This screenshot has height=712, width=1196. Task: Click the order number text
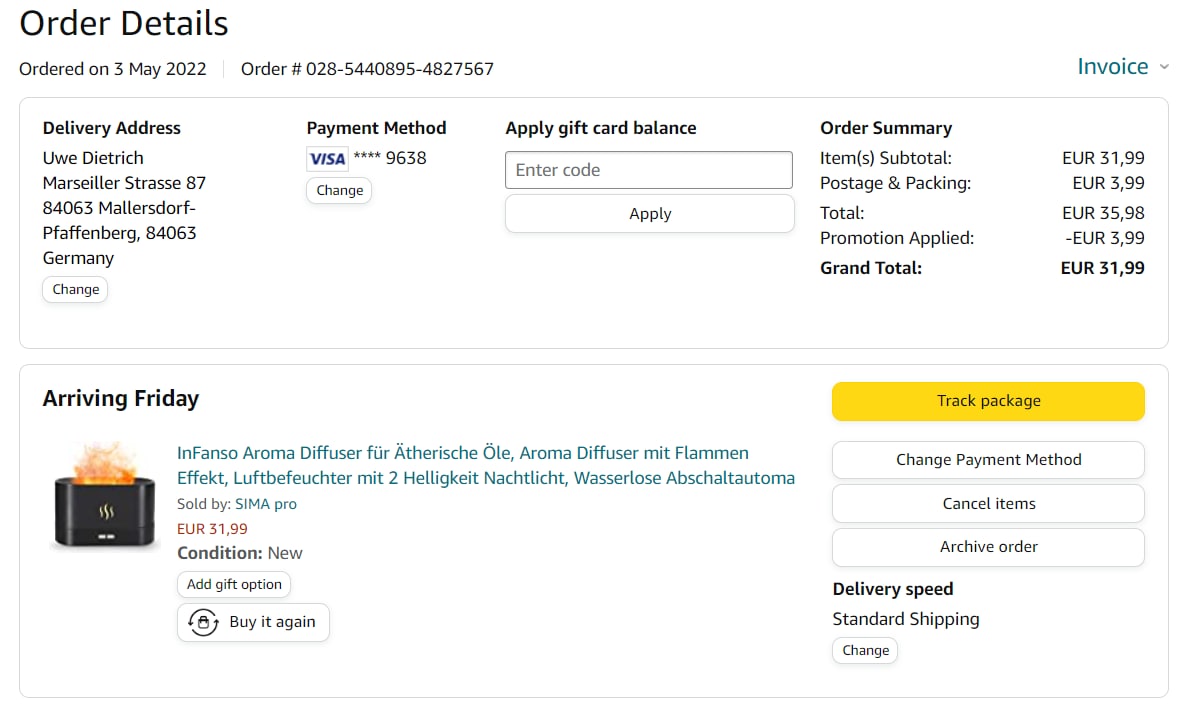click(x=367, y=69)
